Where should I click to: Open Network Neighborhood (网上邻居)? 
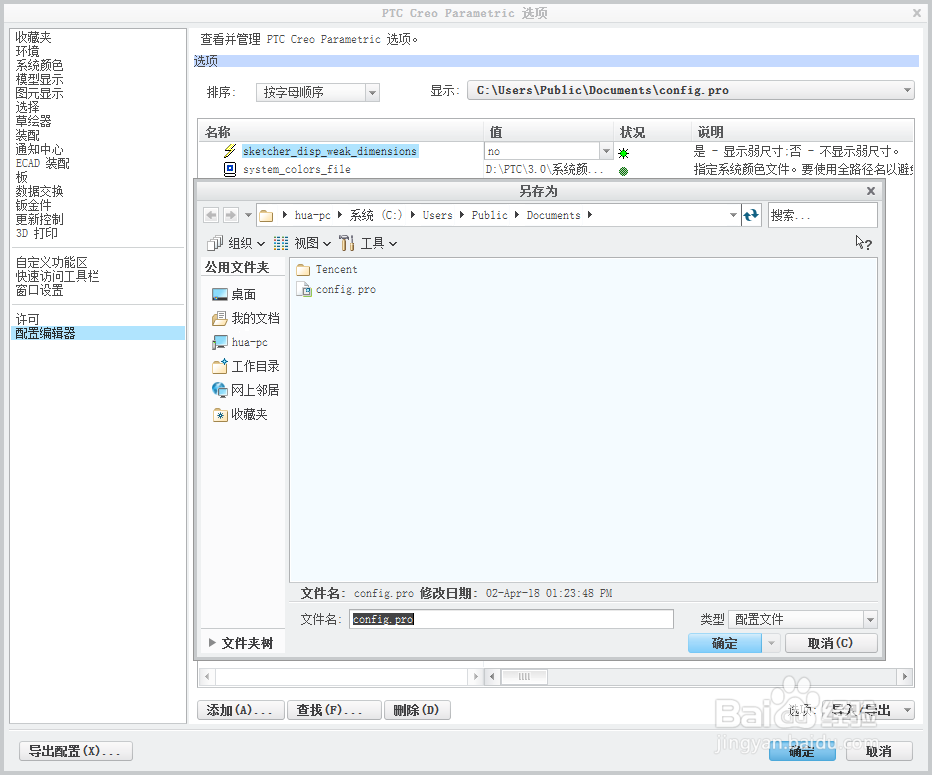(x=245, y=390)
